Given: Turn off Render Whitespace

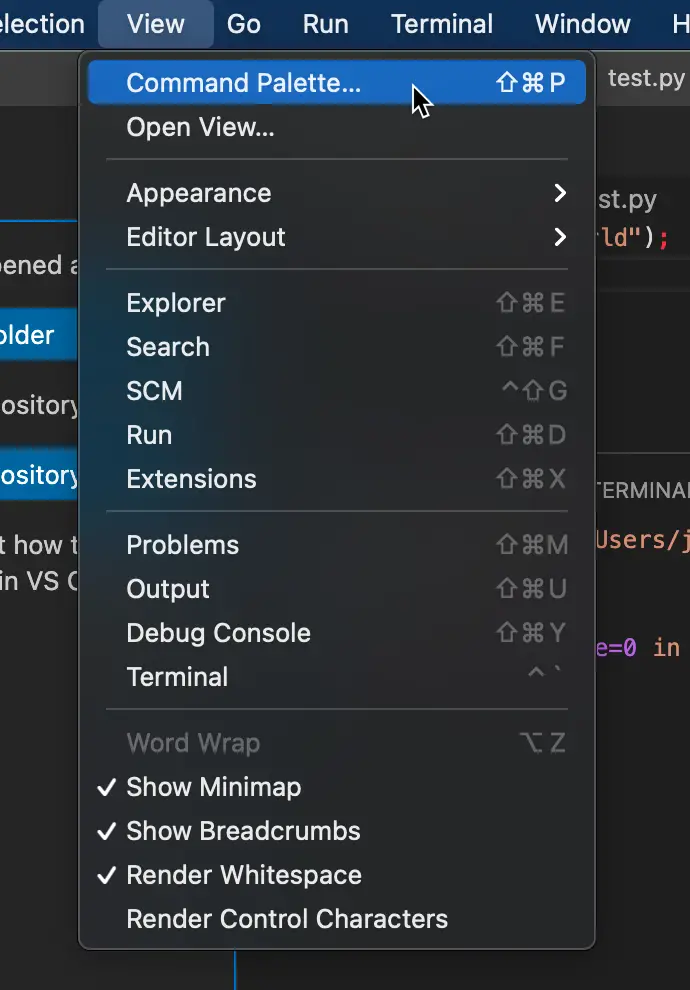Looking at the screenshot, I should click(x=336, y=875).
